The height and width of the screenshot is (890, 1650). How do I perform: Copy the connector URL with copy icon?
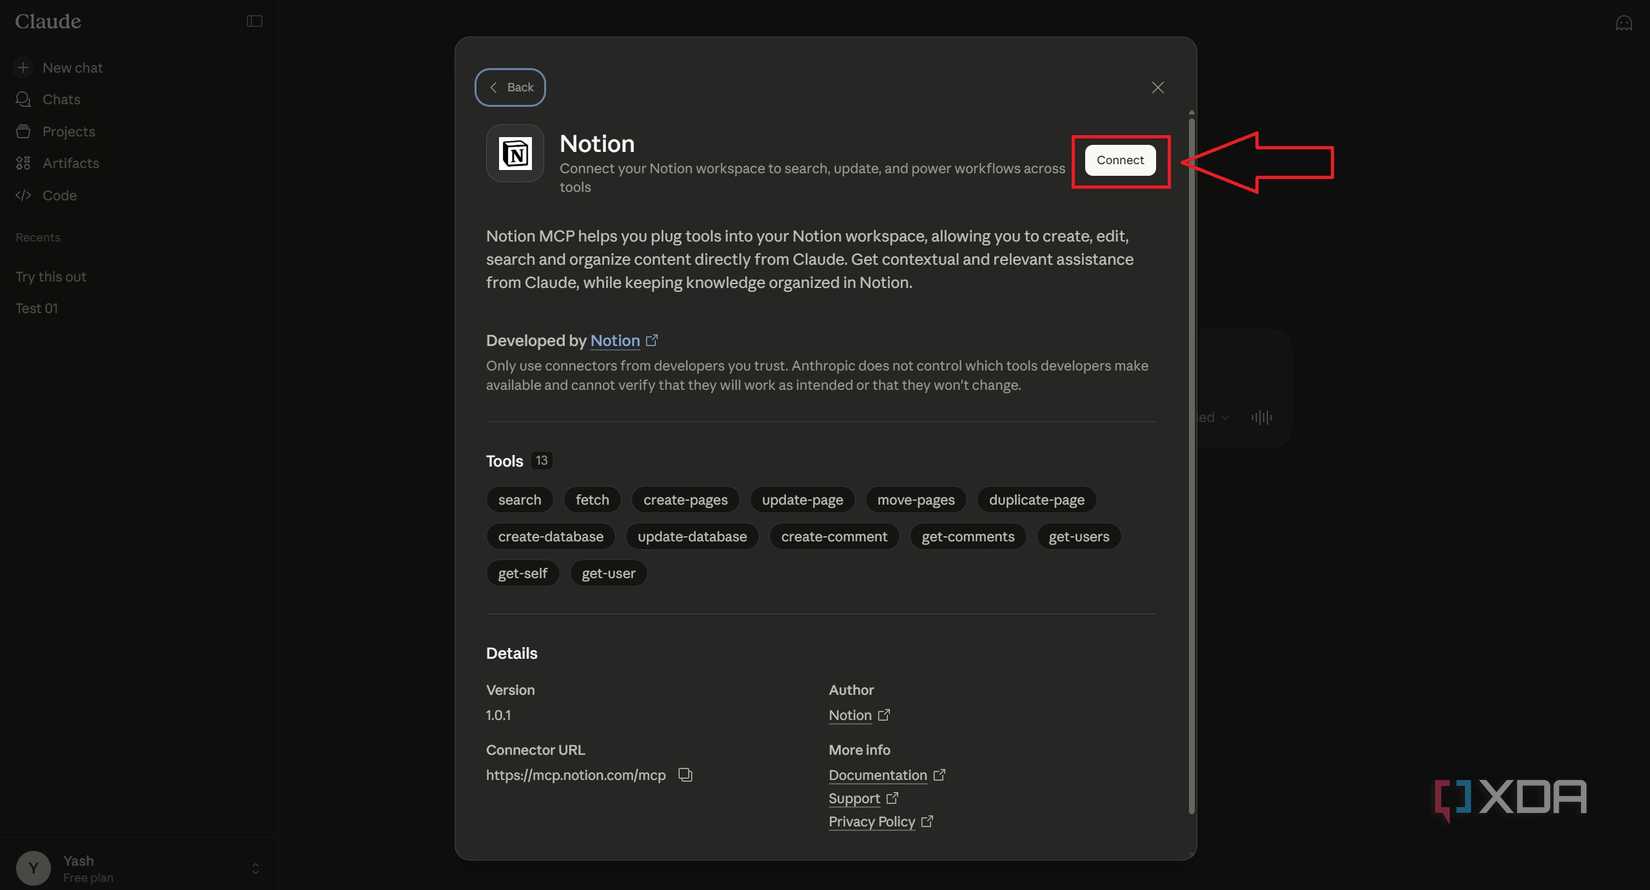[x=685, y=775]
